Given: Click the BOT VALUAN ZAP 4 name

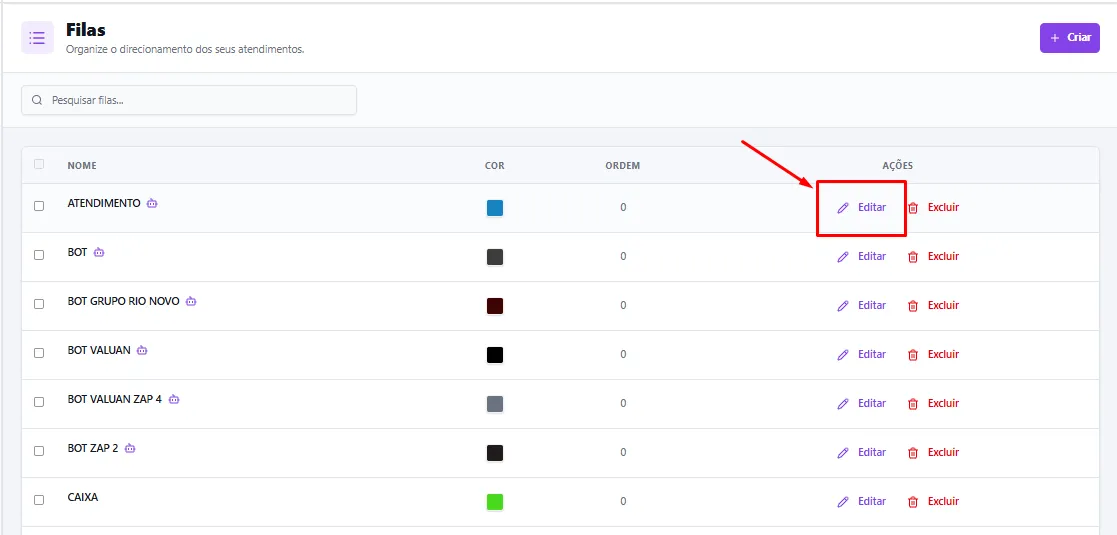Looking at the screenshot, I should coord(115,399).
